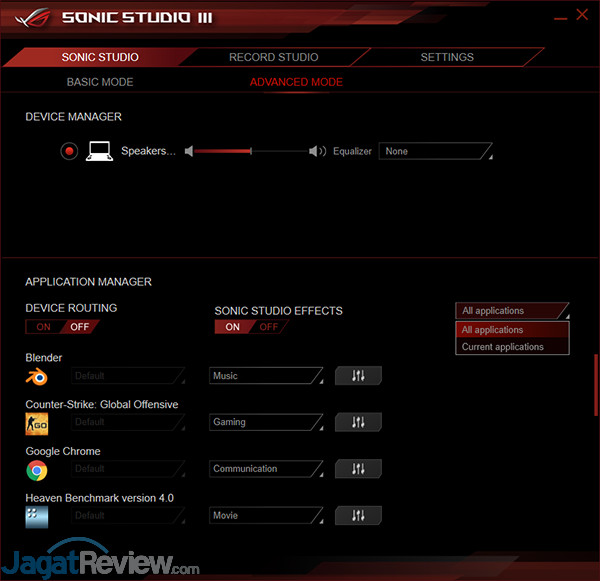Mute using the low volume speaker icon
Image resolution: width=600 pixels, height=581 pixels.
coord(189,151)
